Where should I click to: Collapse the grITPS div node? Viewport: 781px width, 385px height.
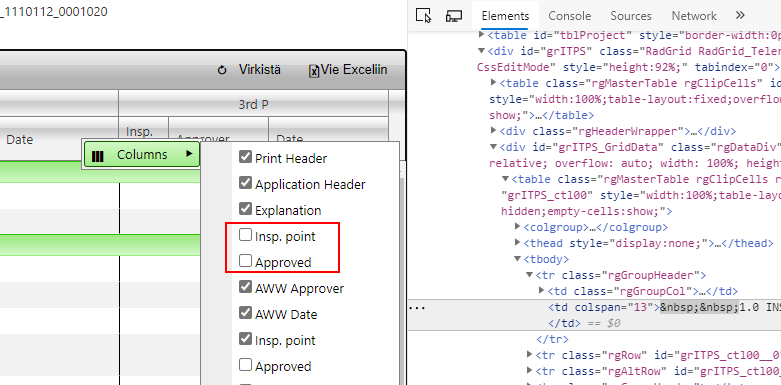(x=482, y=51)
